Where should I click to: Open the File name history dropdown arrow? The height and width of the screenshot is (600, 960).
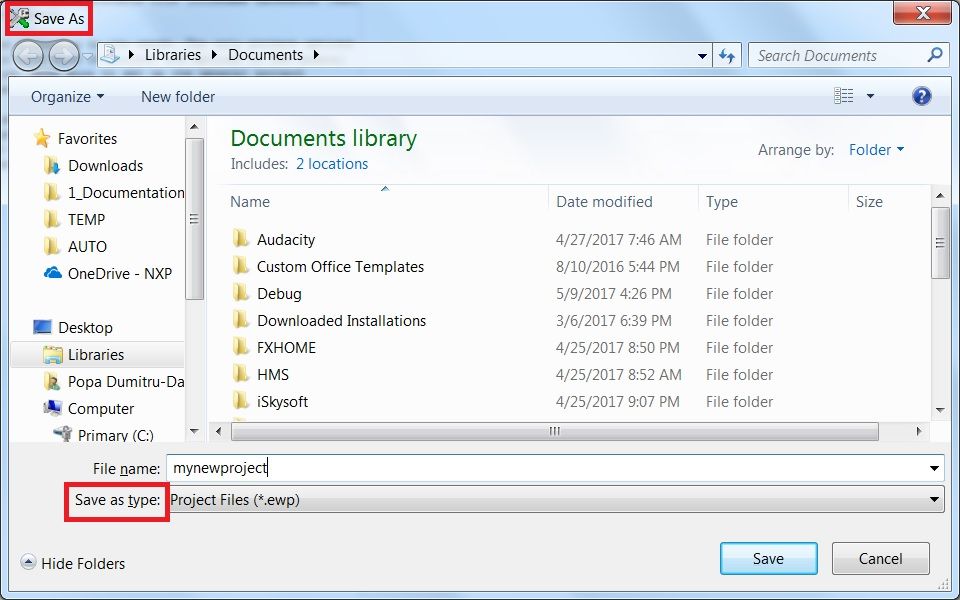[x=934, y=468]
